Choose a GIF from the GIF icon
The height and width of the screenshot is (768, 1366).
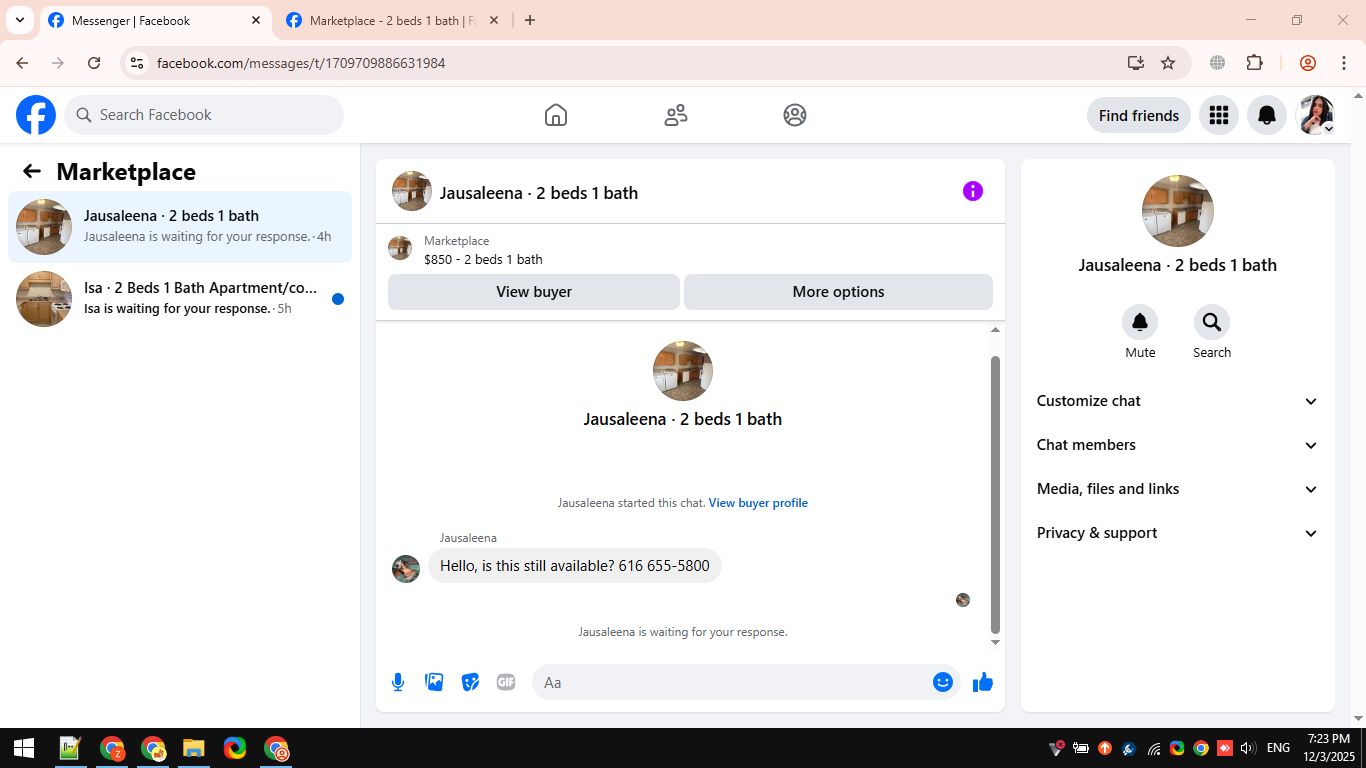[506, 682]
